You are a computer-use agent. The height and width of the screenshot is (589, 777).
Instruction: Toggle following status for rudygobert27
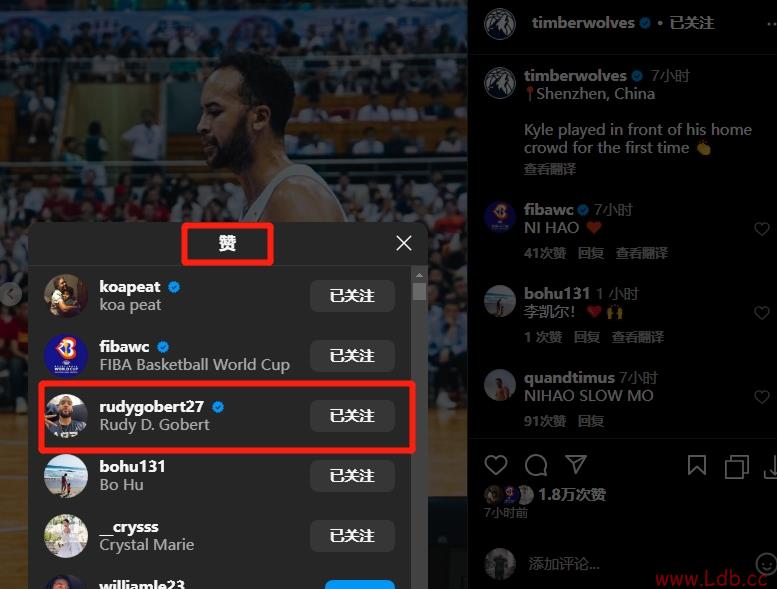pos(352,416)
